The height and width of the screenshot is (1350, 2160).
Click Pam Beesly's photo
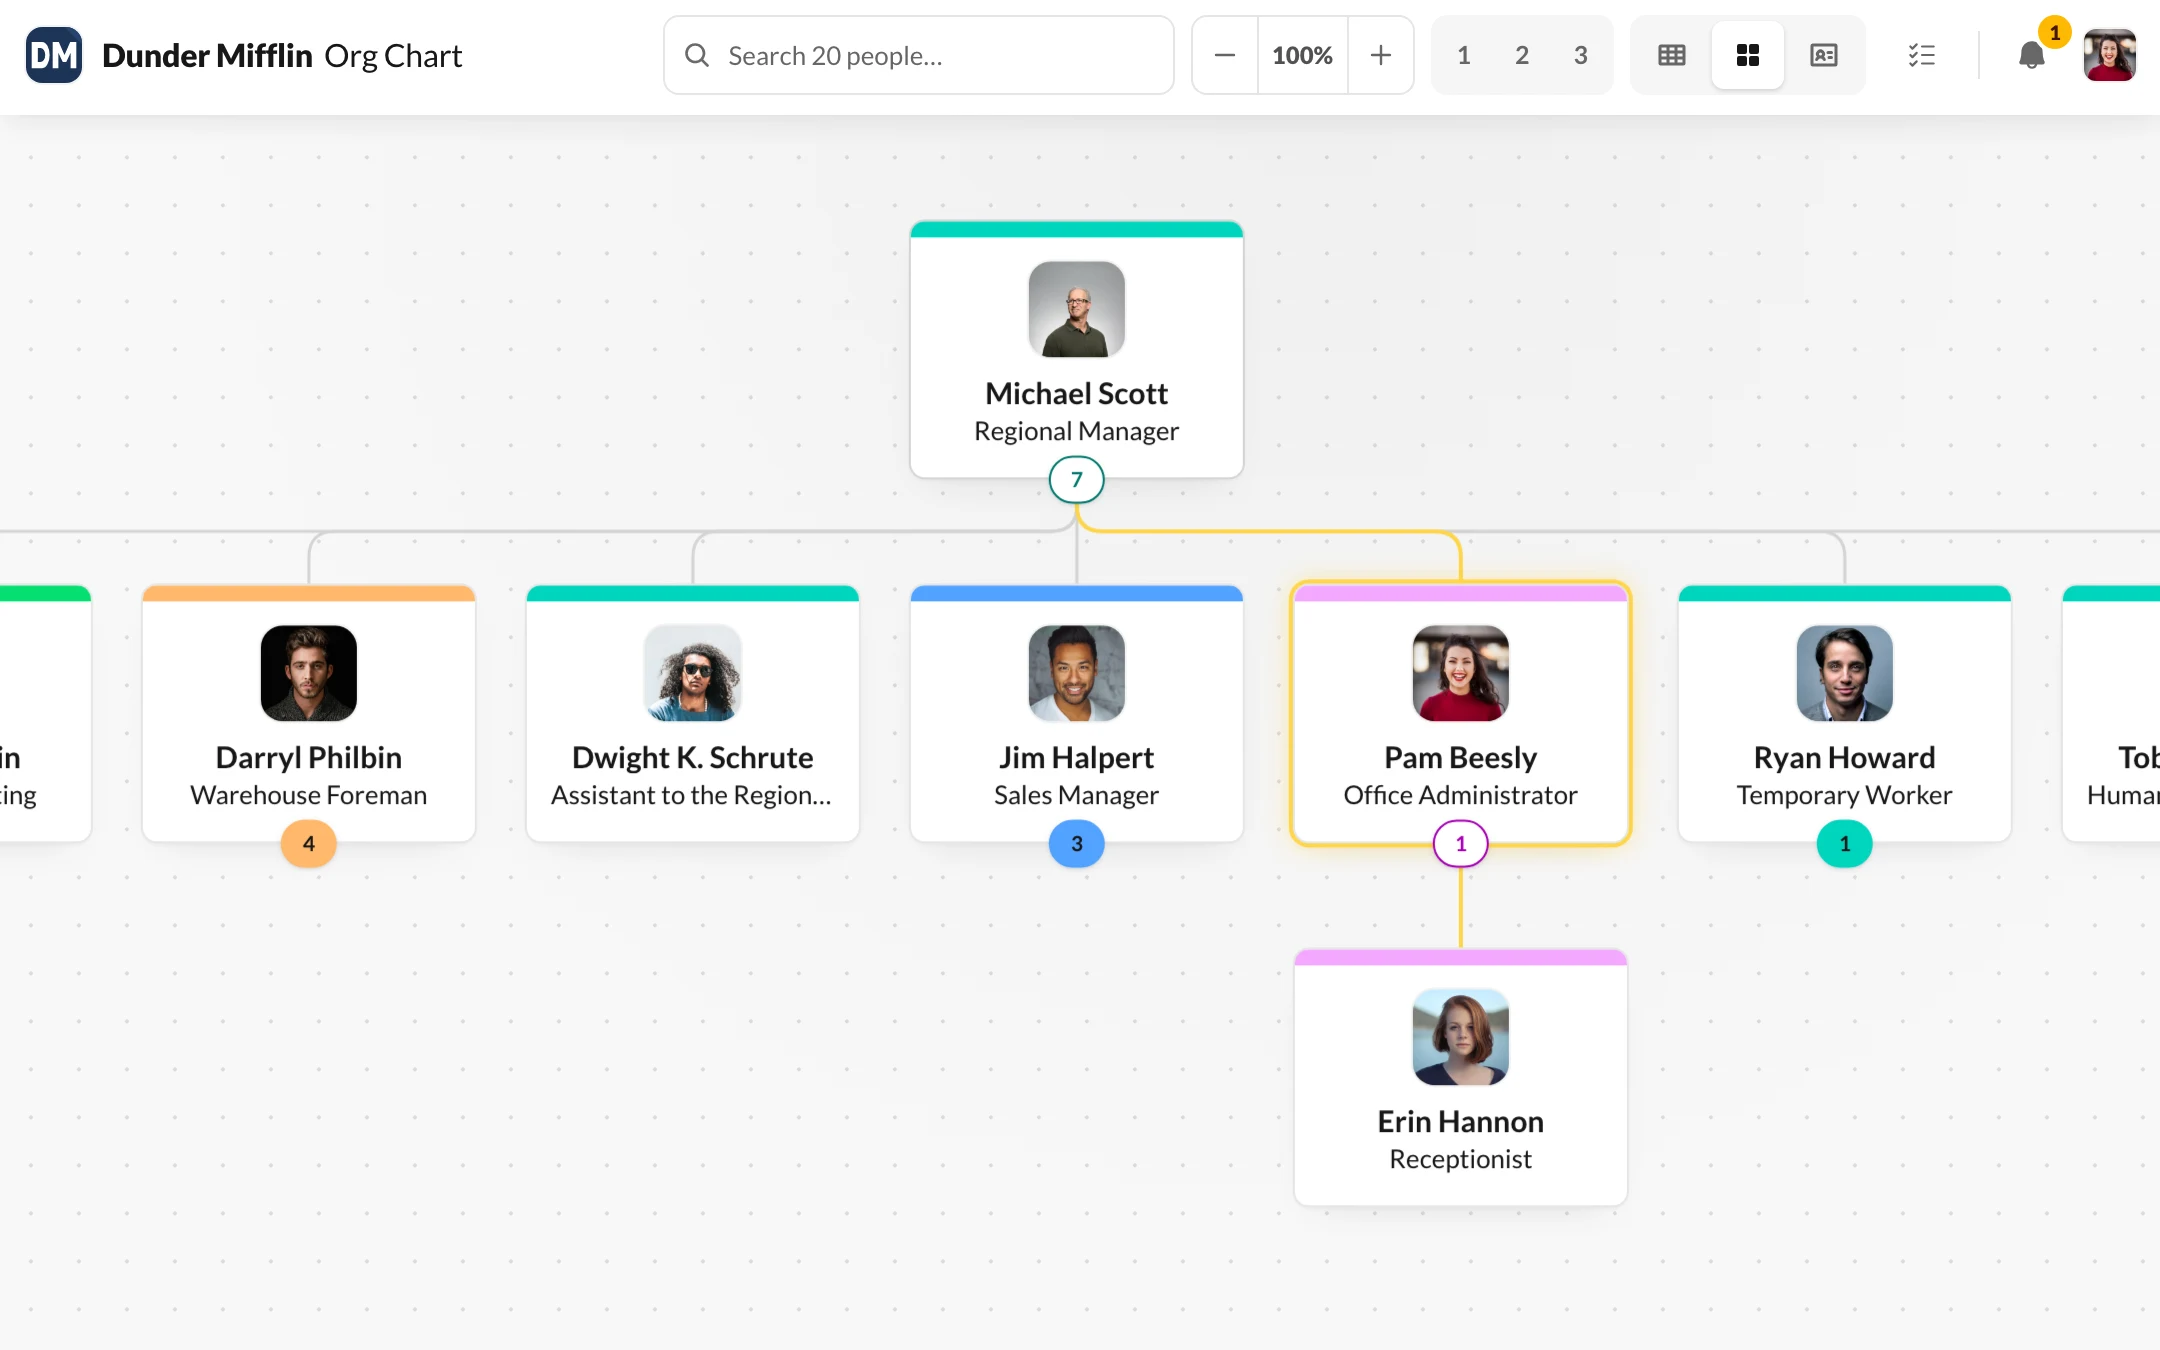[x=1461, y=674]
